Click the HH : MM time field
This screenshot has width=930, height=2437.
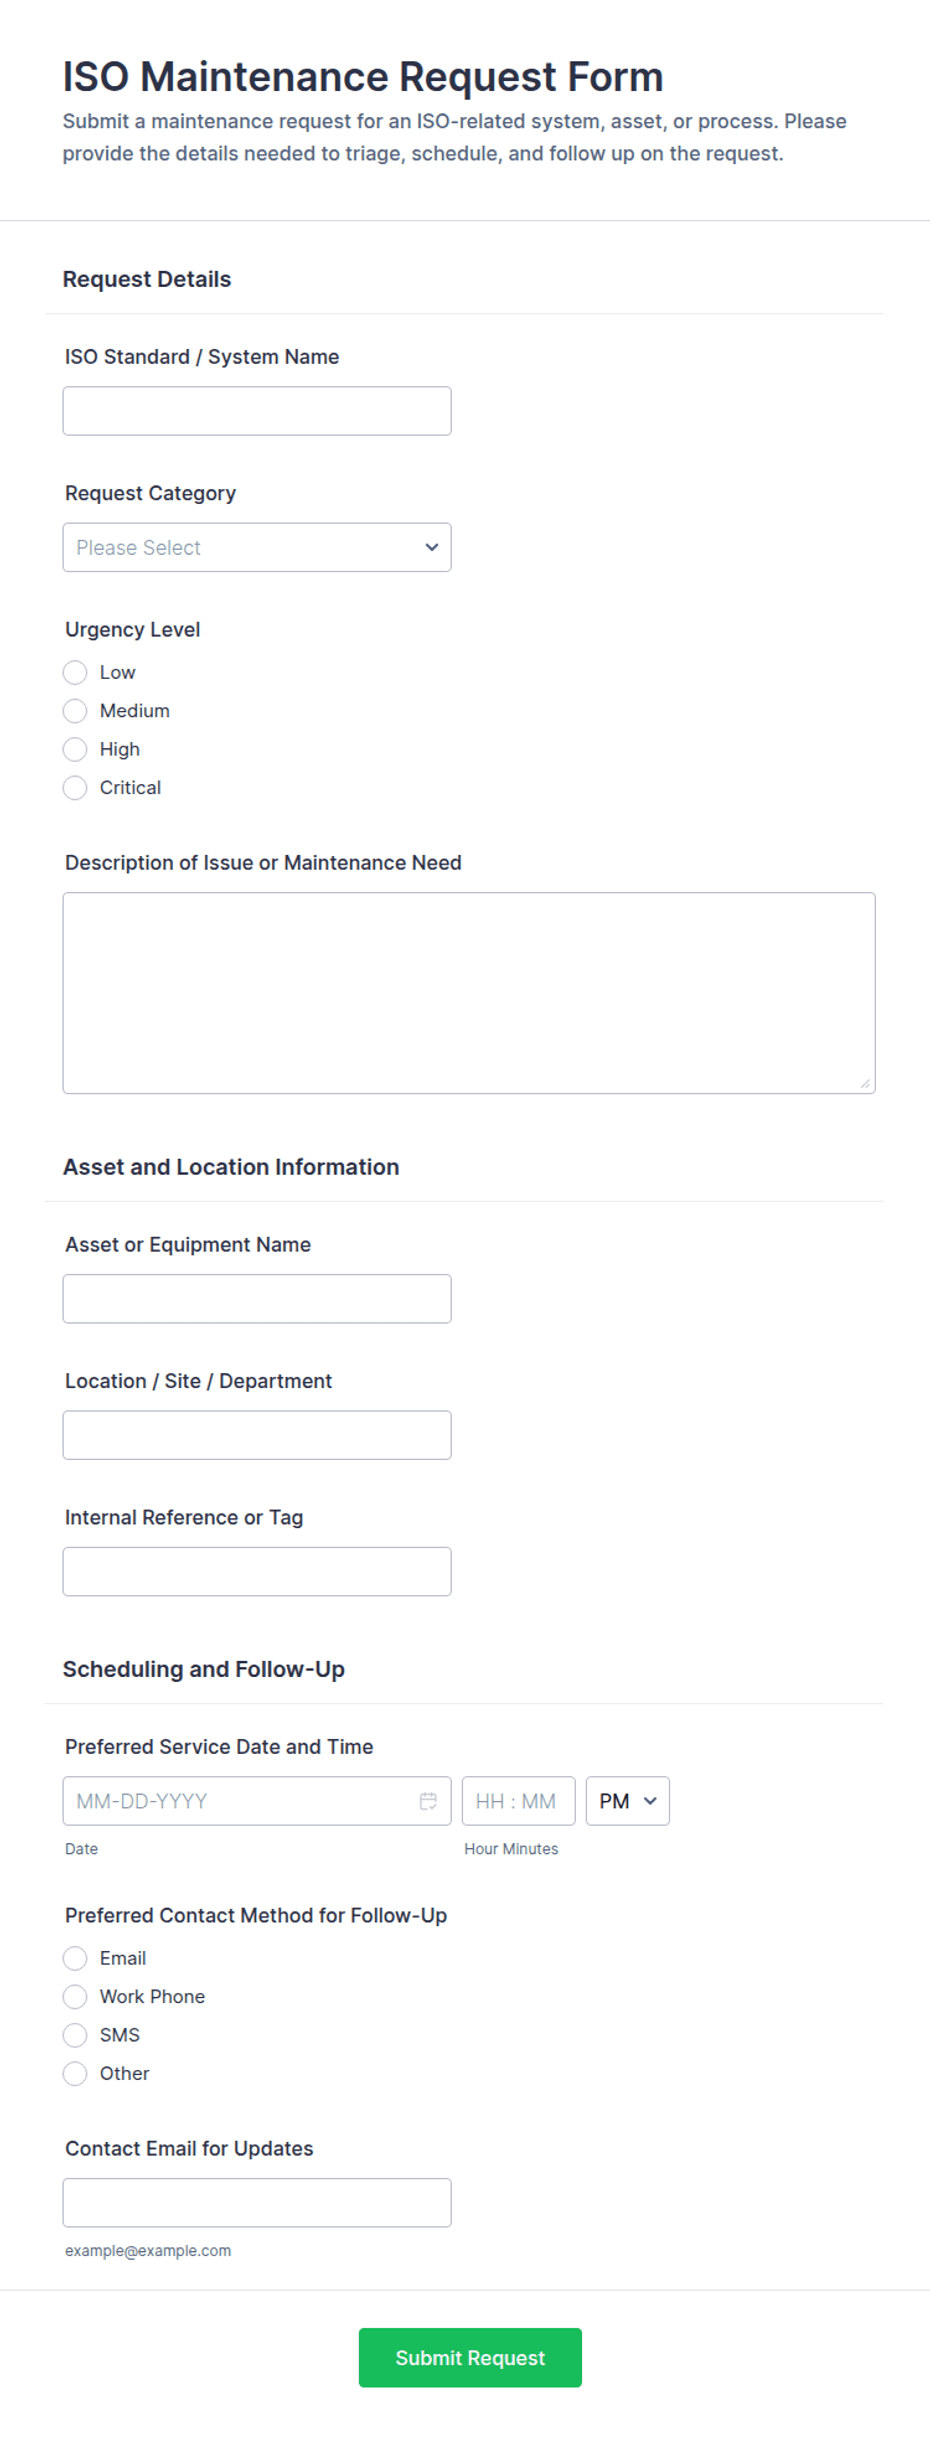pyautogui.click(x=519, y=1801)
